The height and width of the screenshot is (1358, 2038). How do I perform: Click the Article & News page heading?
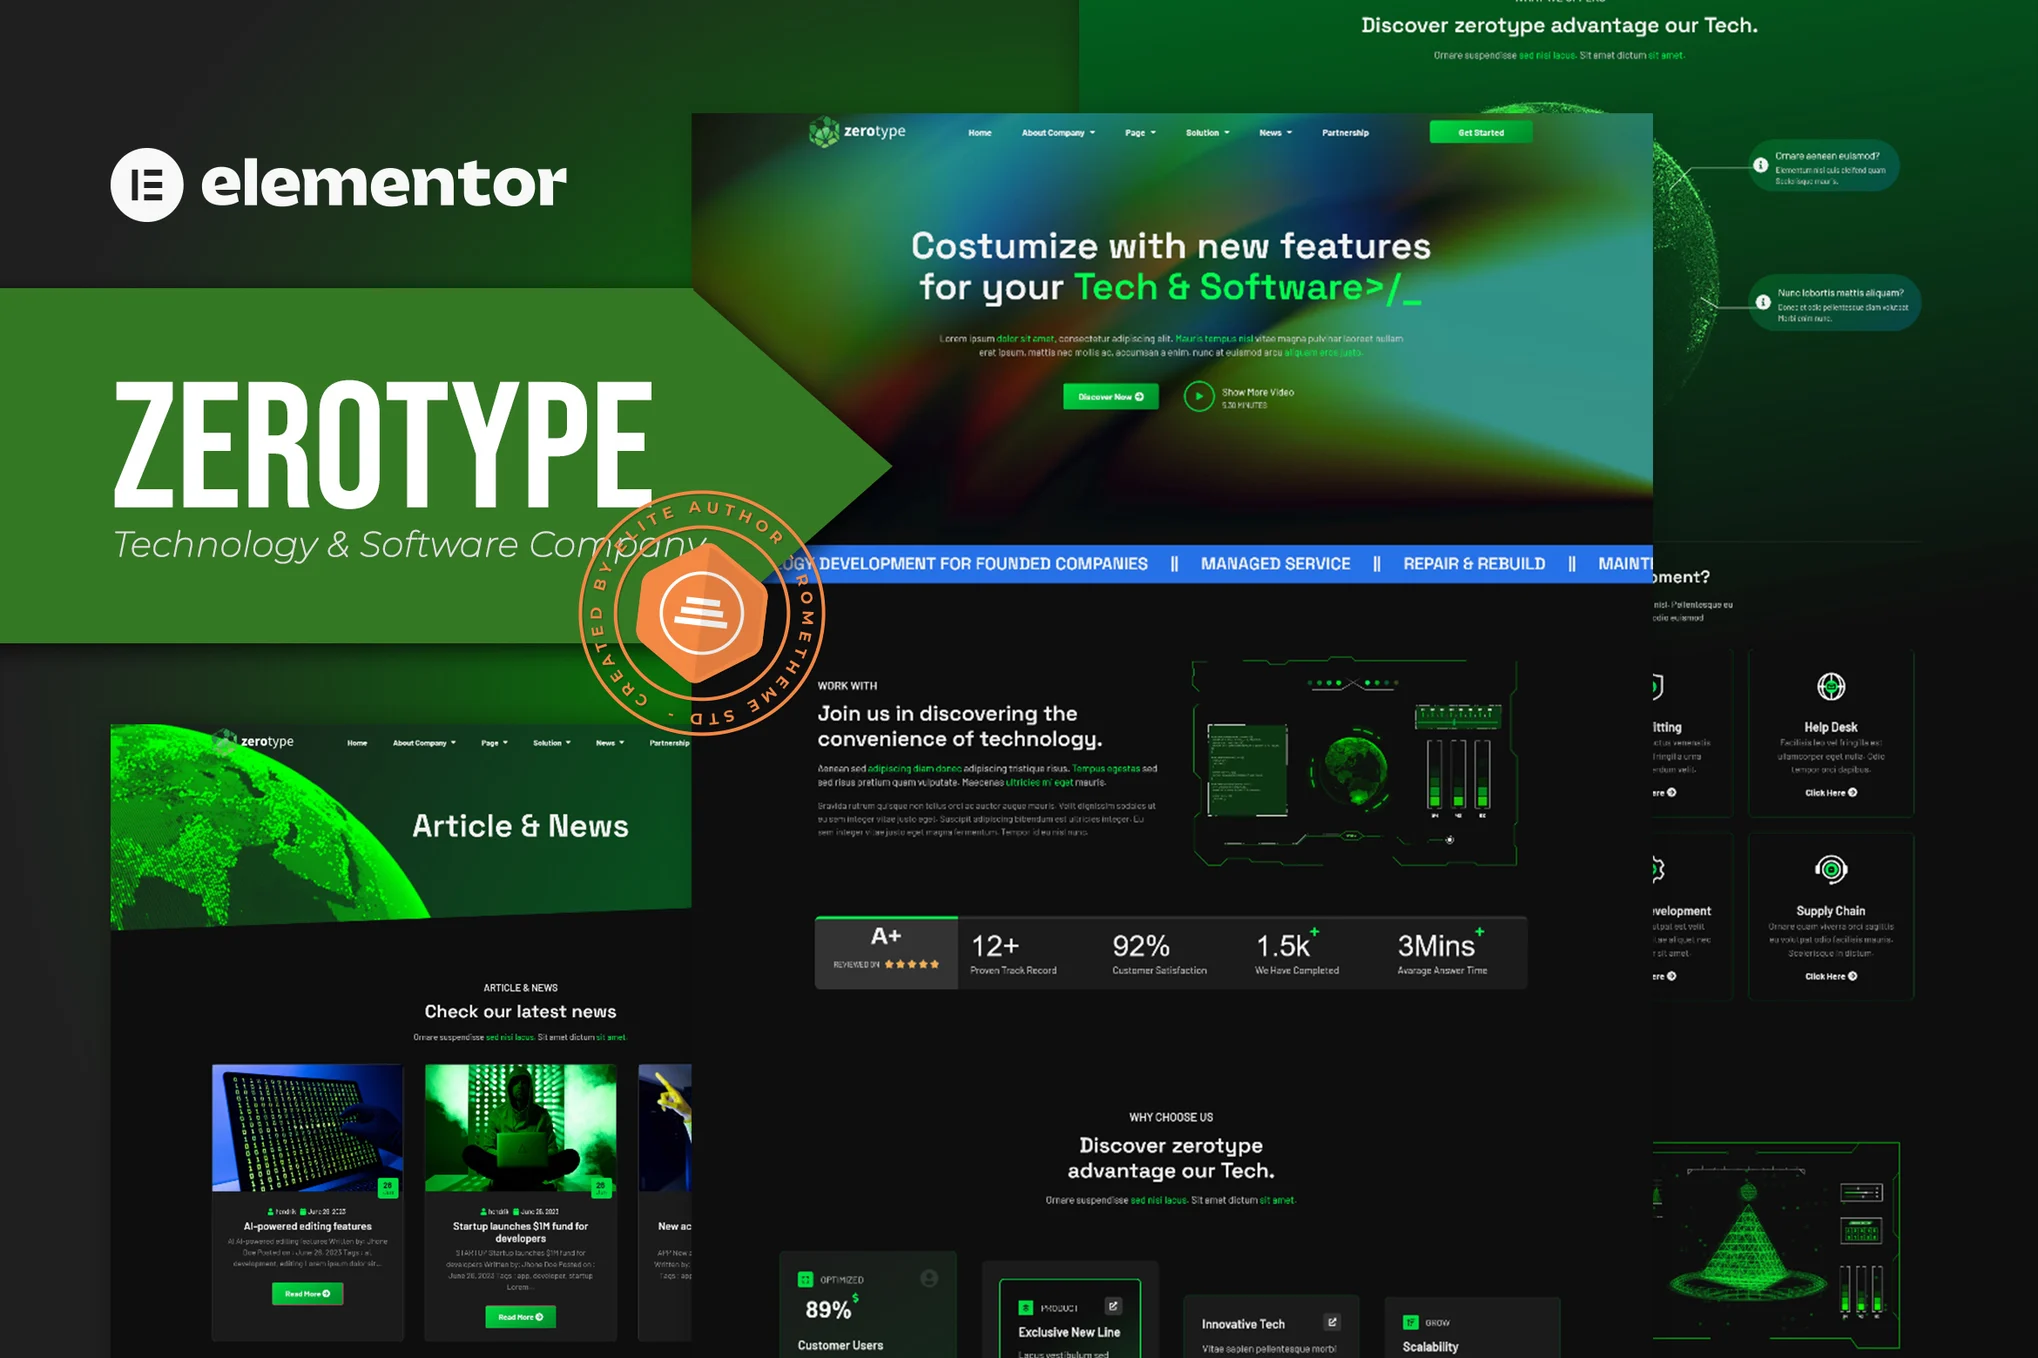(520, 826)
